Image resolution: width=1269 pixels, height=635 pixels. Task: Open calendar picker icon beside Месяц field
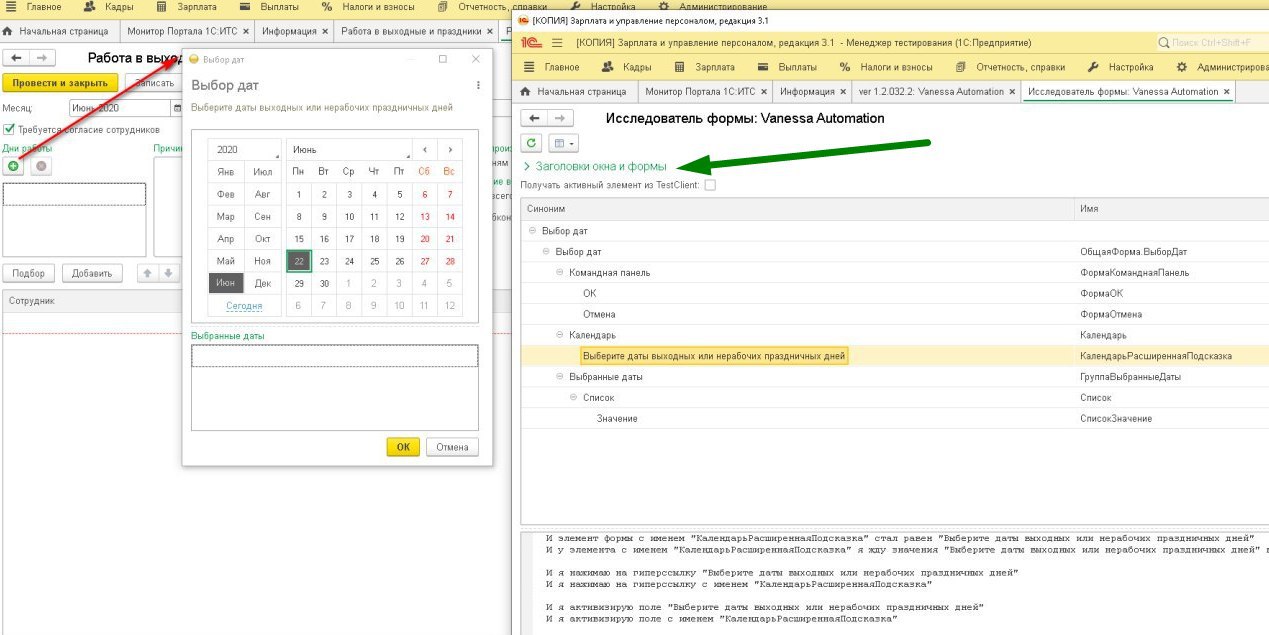[177, 108]
